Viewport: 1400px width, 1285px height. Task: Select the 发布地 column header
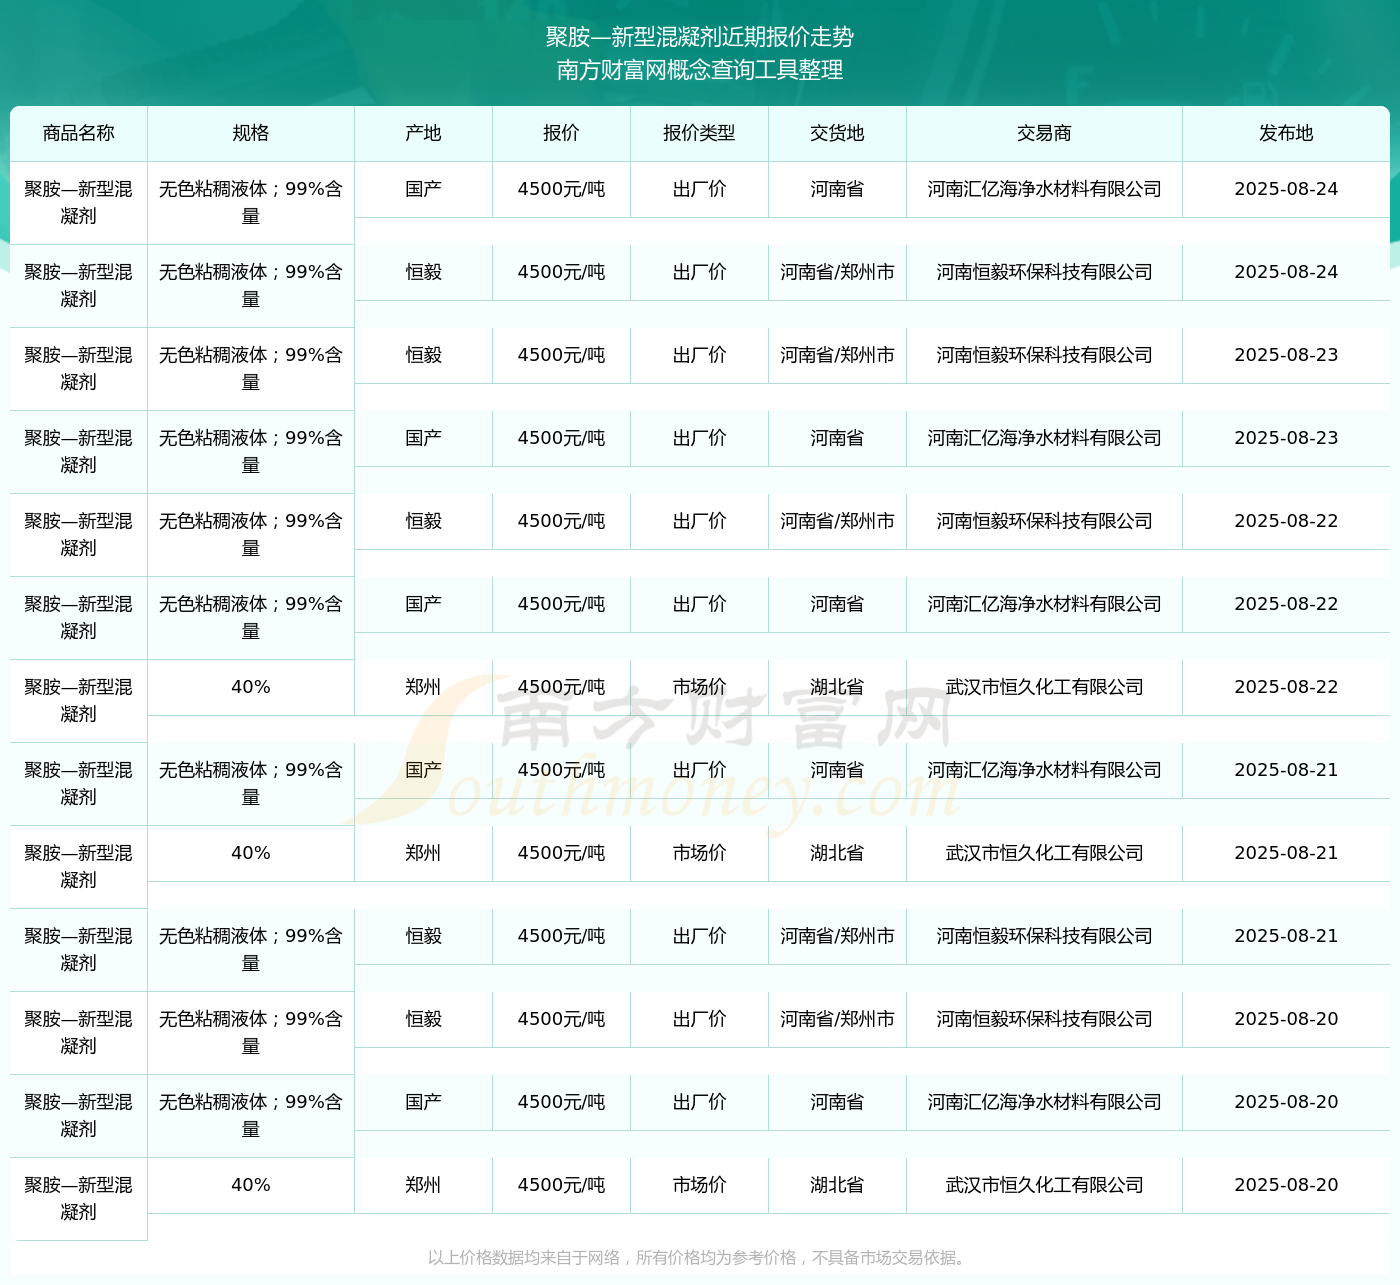[1286, 133]
